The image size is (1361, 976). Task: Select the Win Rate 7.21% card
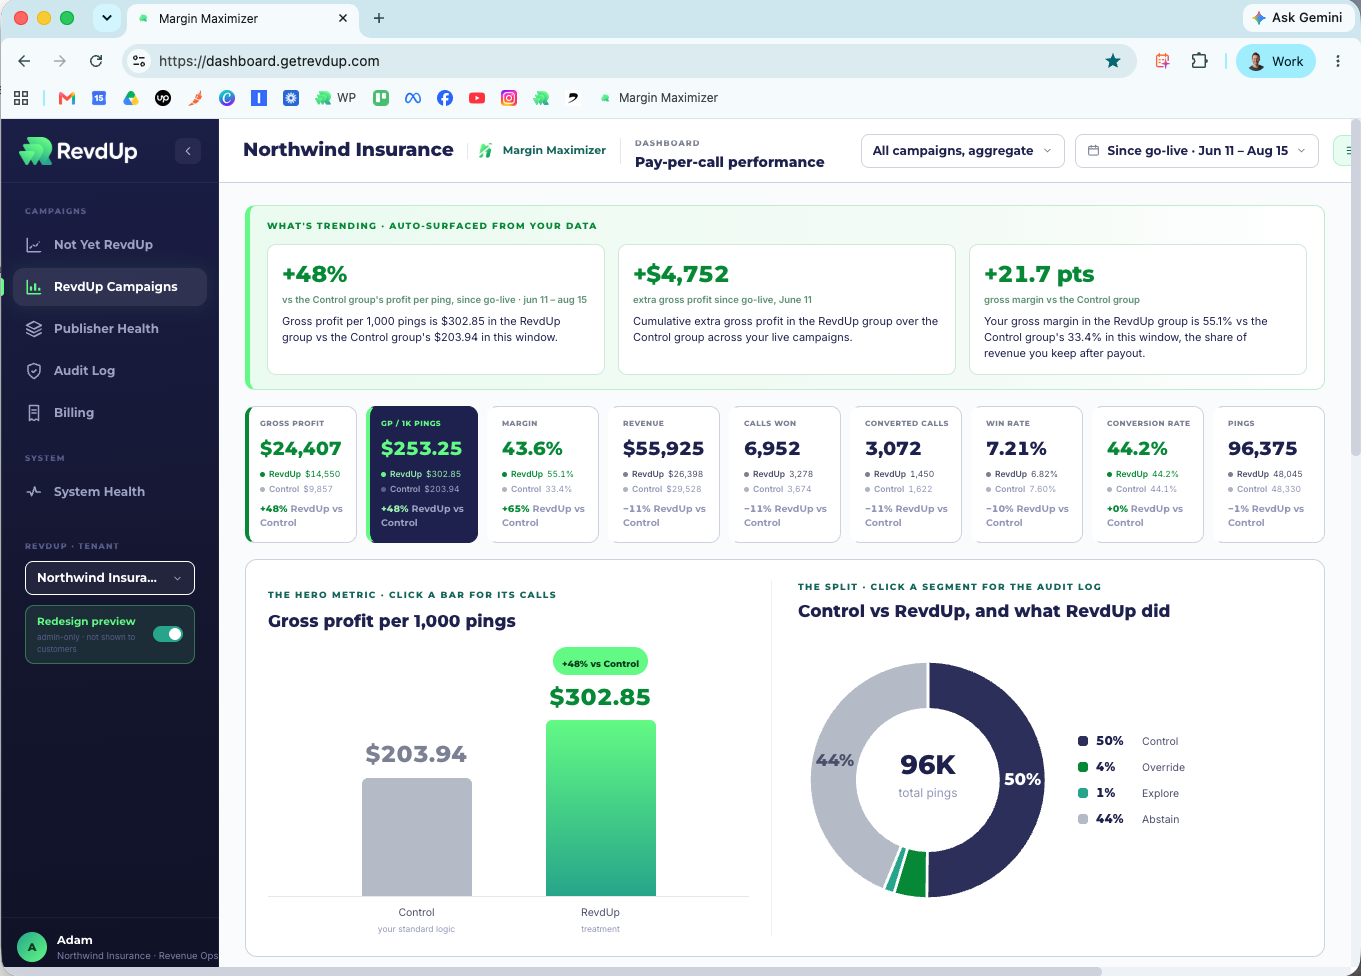pyautogui.click(x=1027, y=474)
